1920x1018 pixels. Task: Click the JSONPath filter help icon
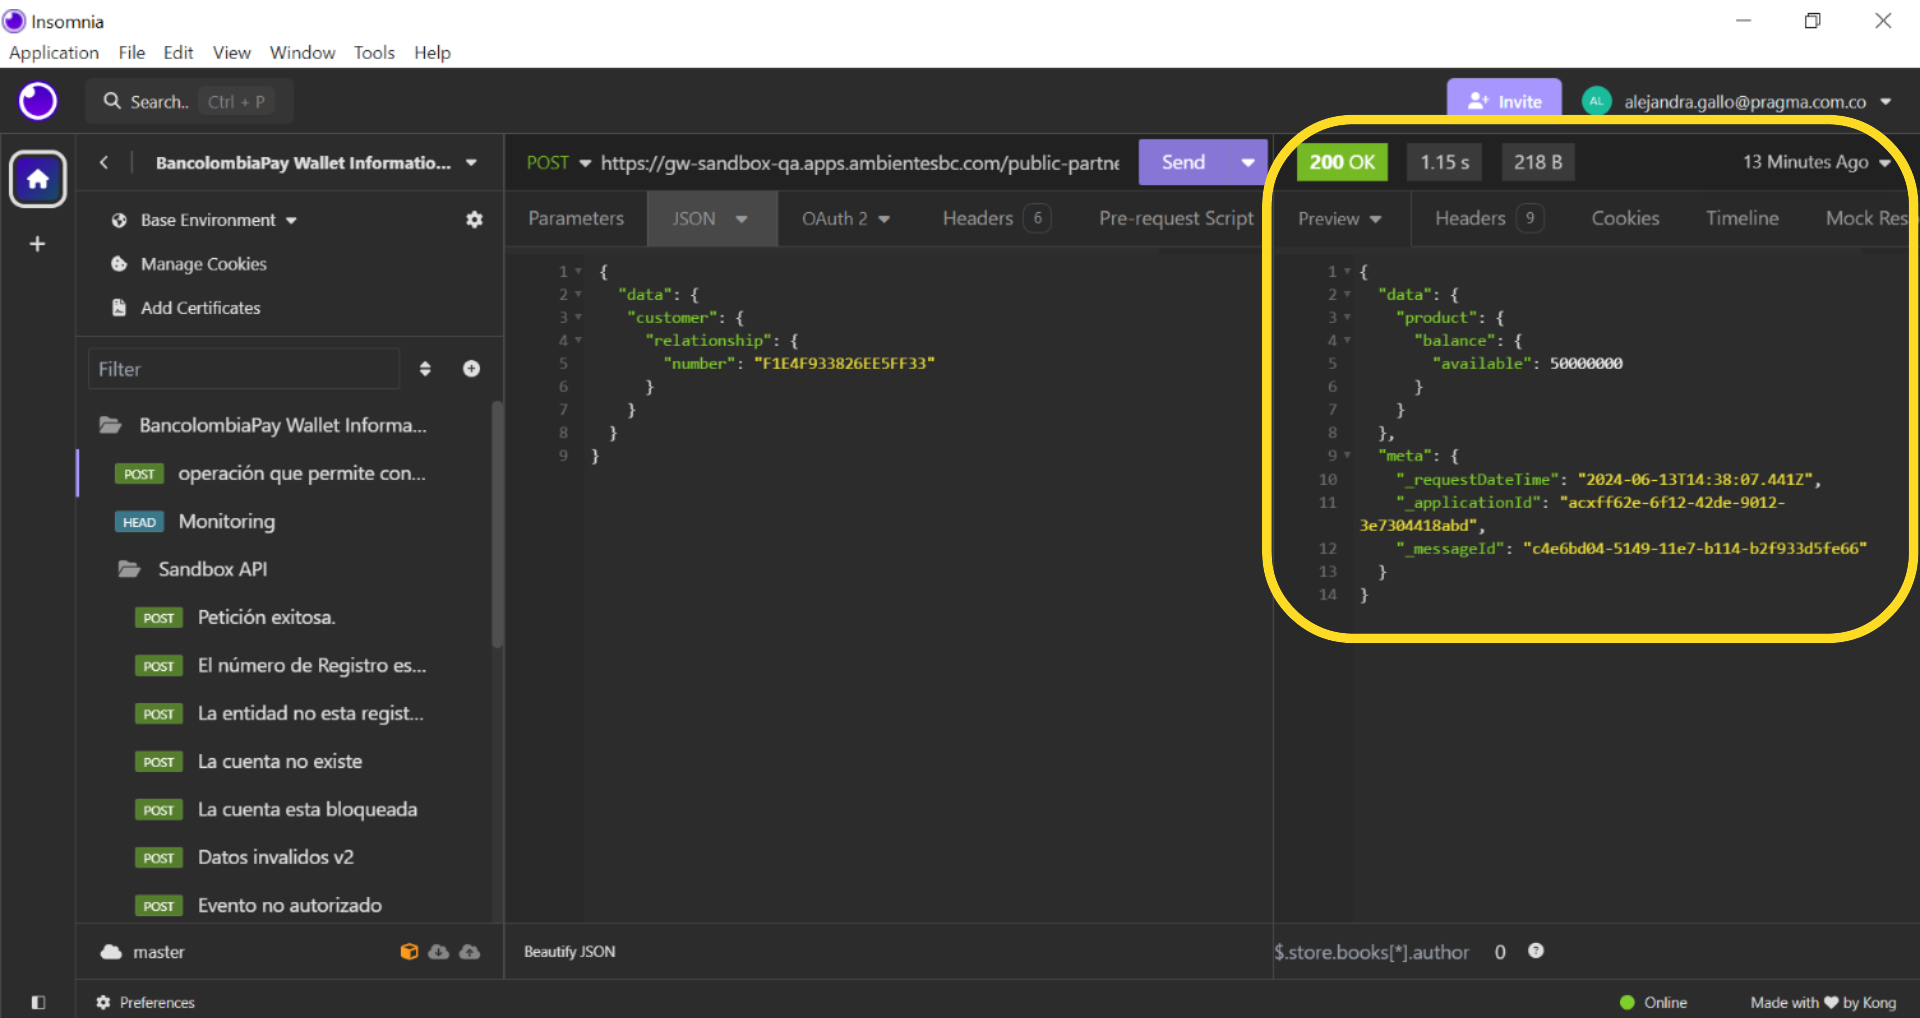(x=1536, y=951)
